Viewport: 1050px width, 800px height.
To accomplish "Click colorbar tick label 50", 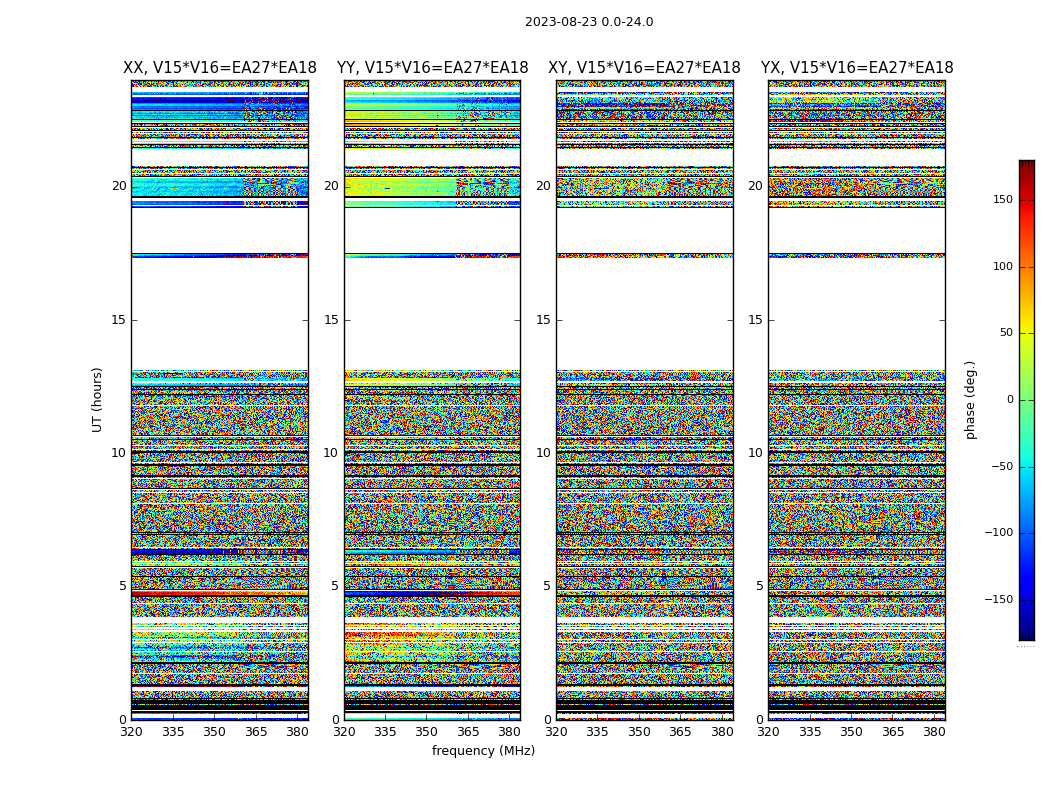I will pyautogui.click(x=1006, y=333).
